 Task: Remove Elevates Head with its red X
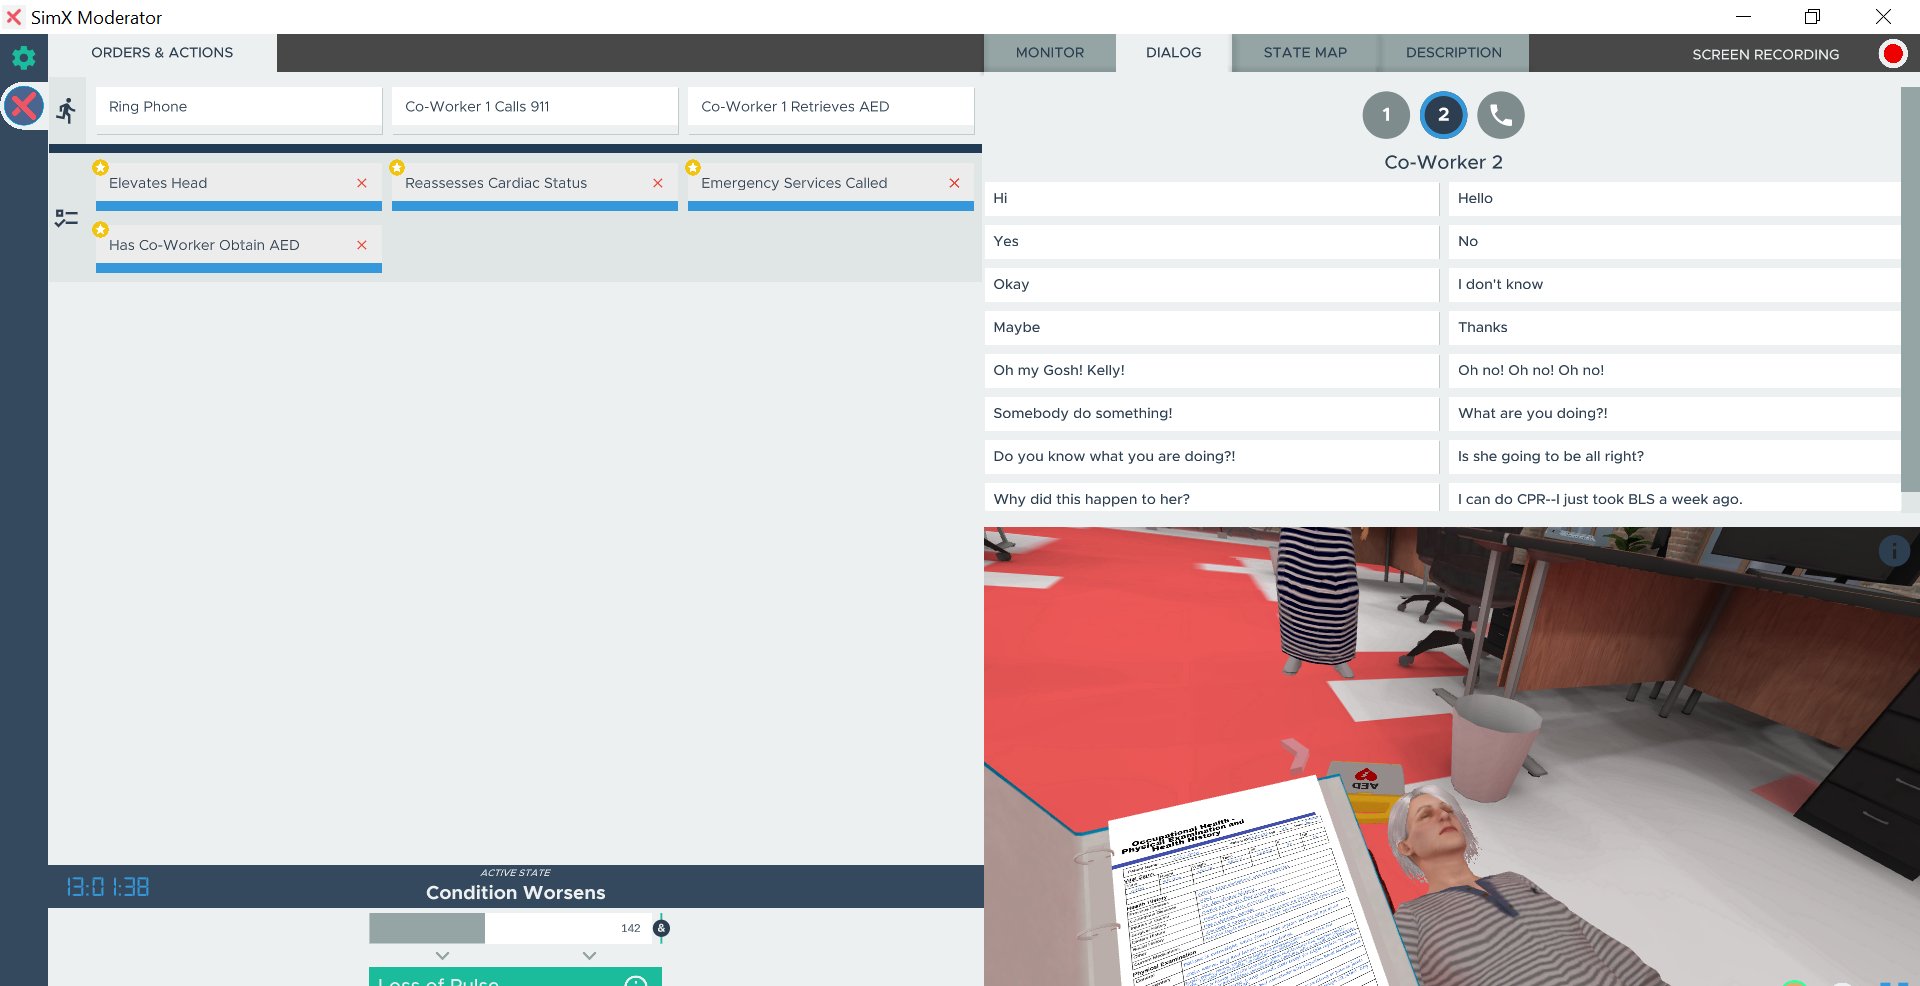[x=362, y=183]
